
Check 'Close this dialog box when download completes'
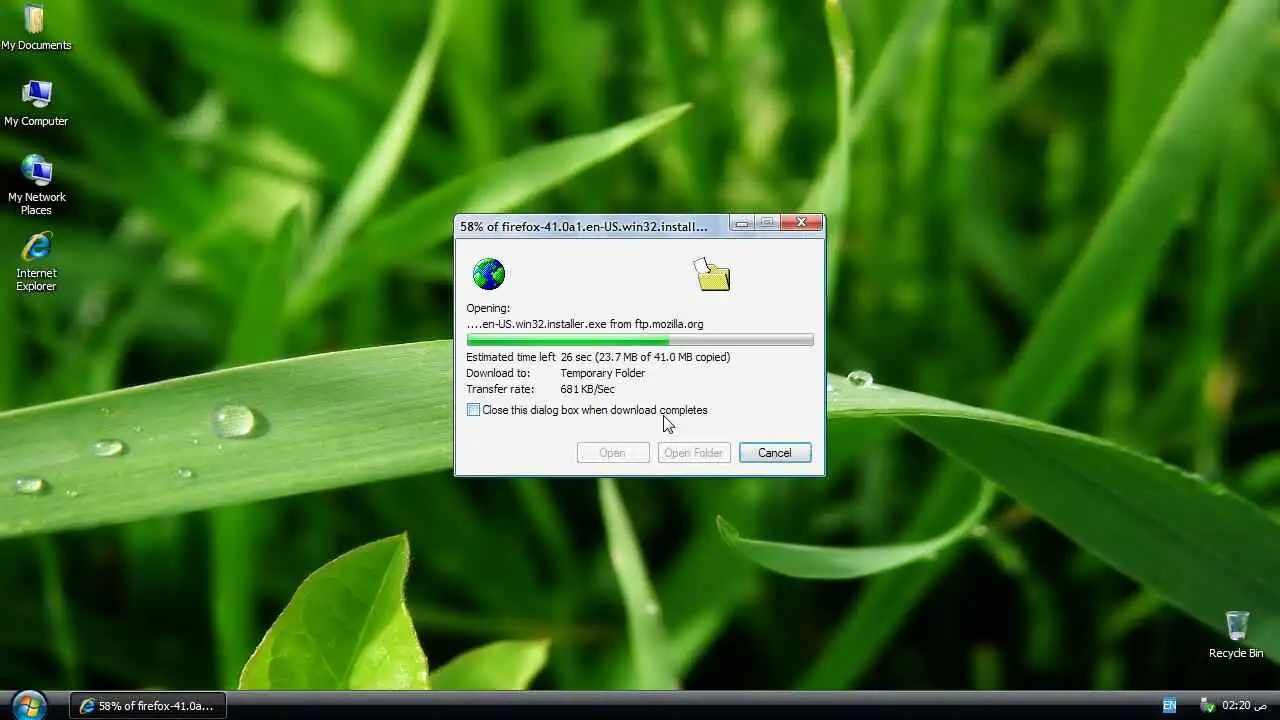click(474, 410)
